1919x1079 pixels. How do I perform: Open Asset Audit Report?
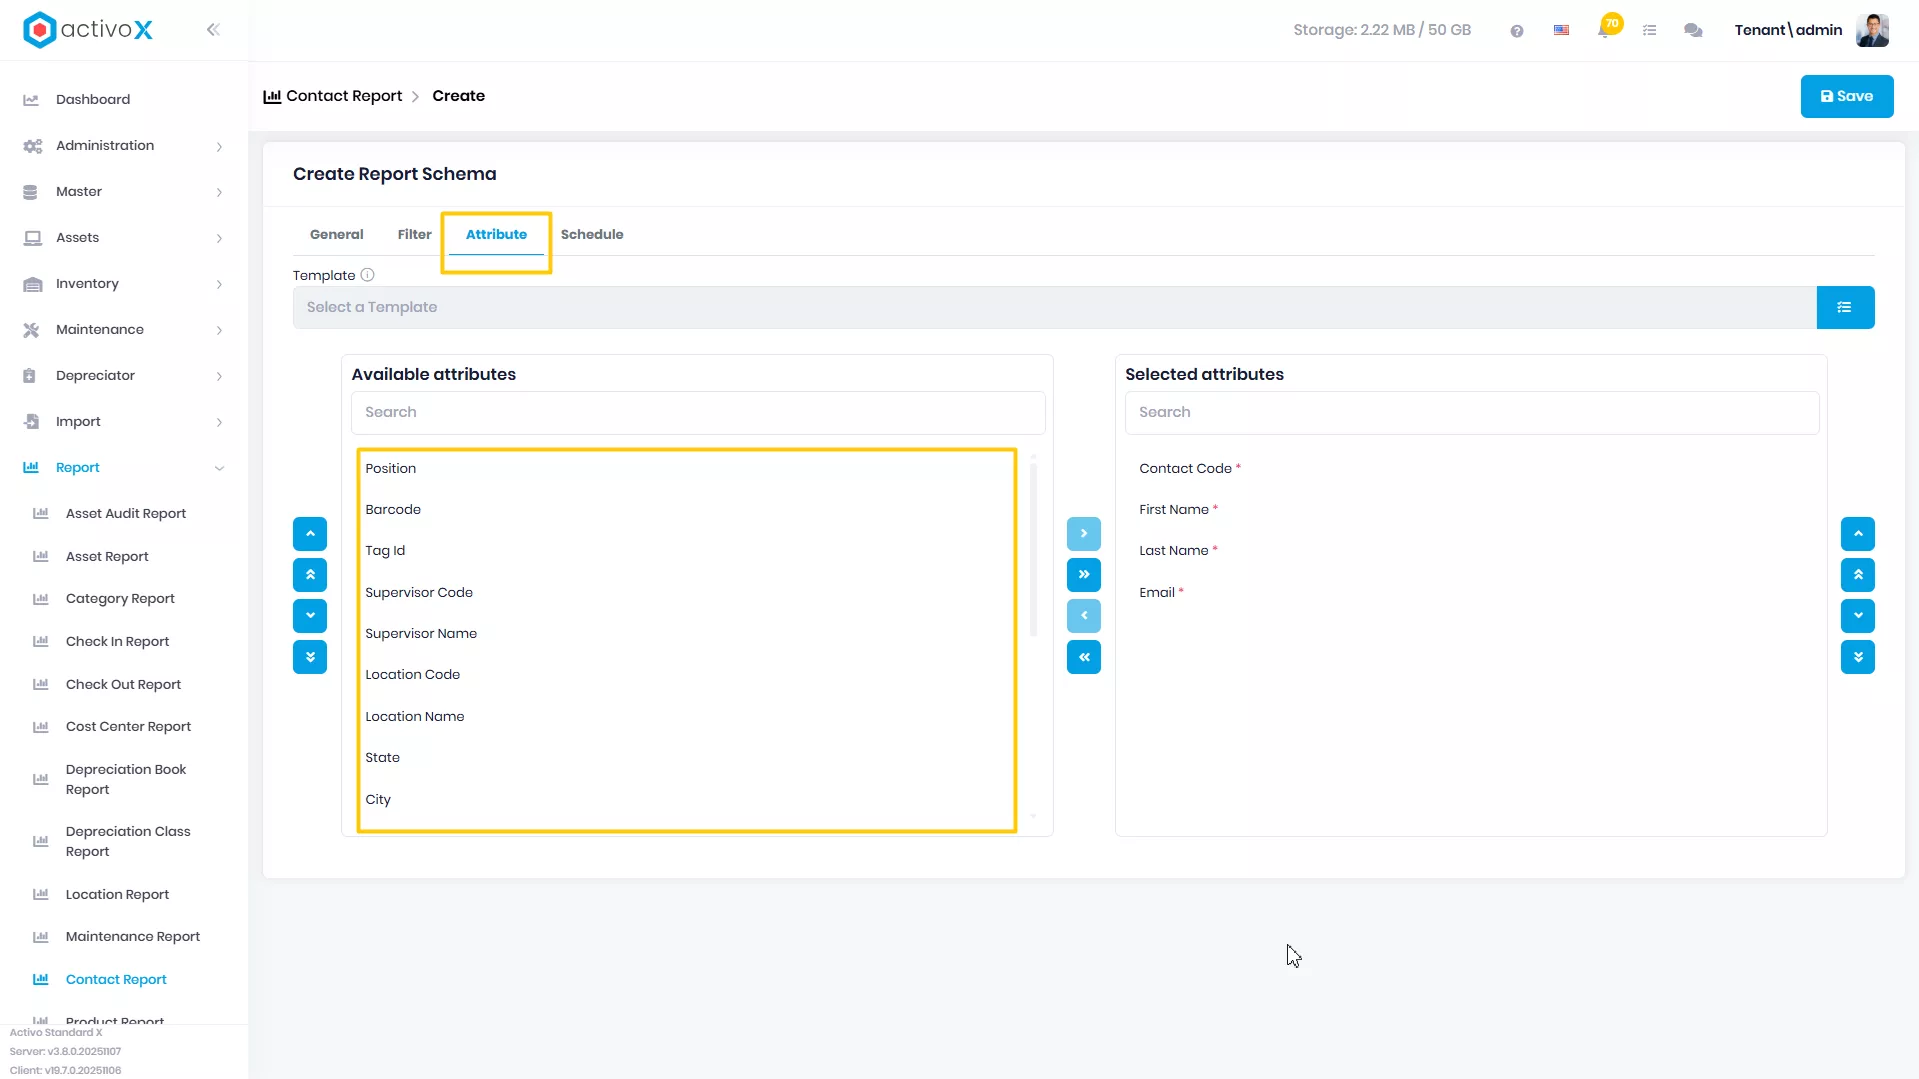(x=126, y=514)
